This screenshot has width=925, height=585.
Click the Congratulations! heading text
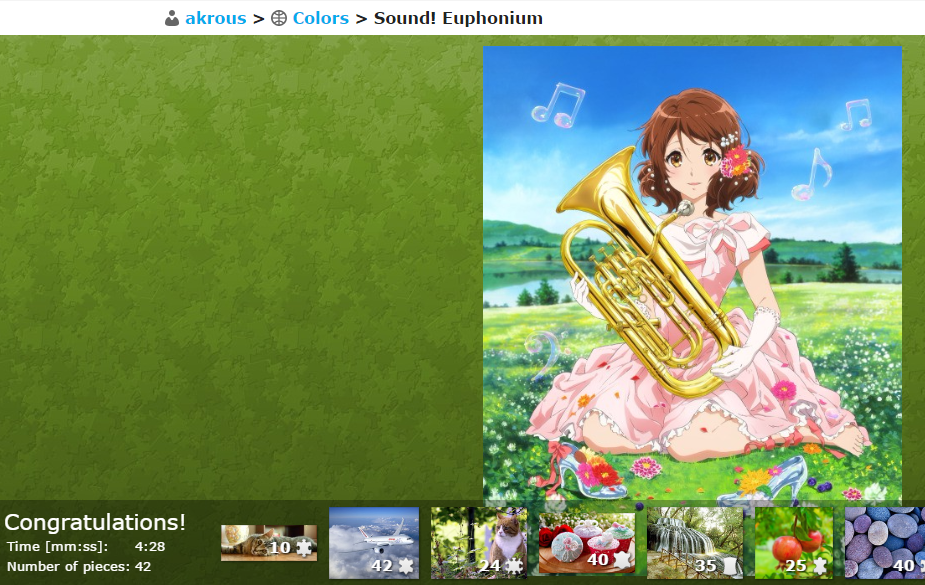tap(95, 522)
